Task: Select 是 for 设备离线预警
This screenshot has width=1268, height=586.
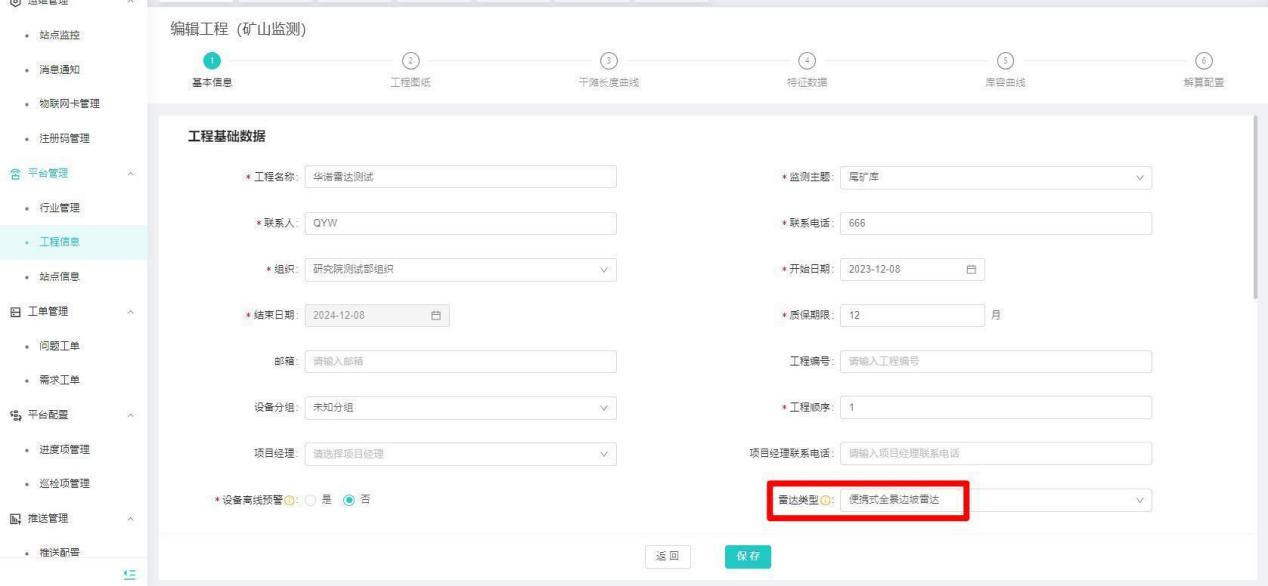Action: (x=310, y=500)
